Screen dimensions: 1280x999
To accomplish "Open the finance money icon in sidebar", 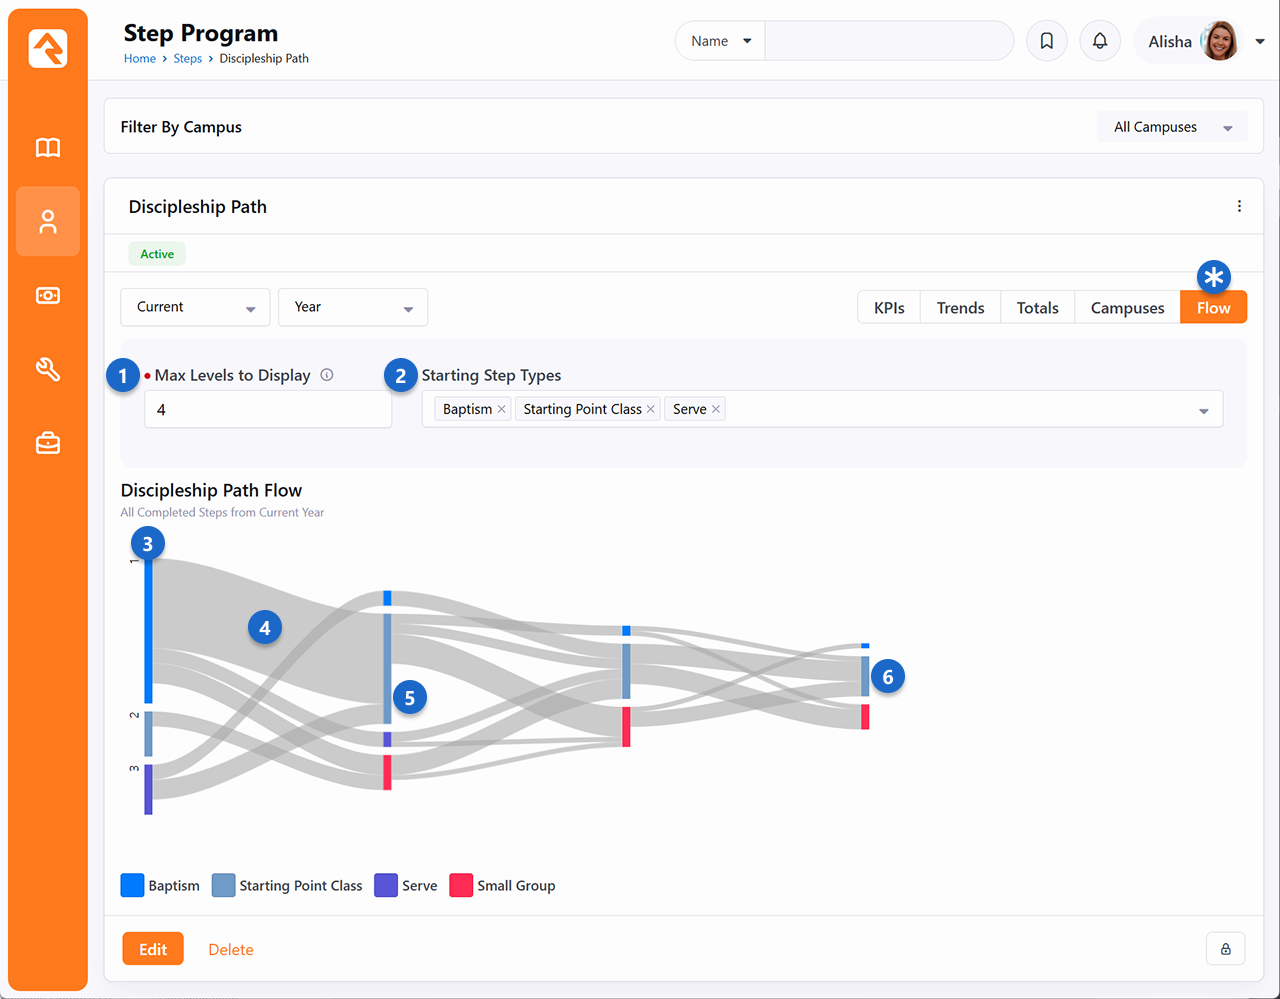I will 48,296.
